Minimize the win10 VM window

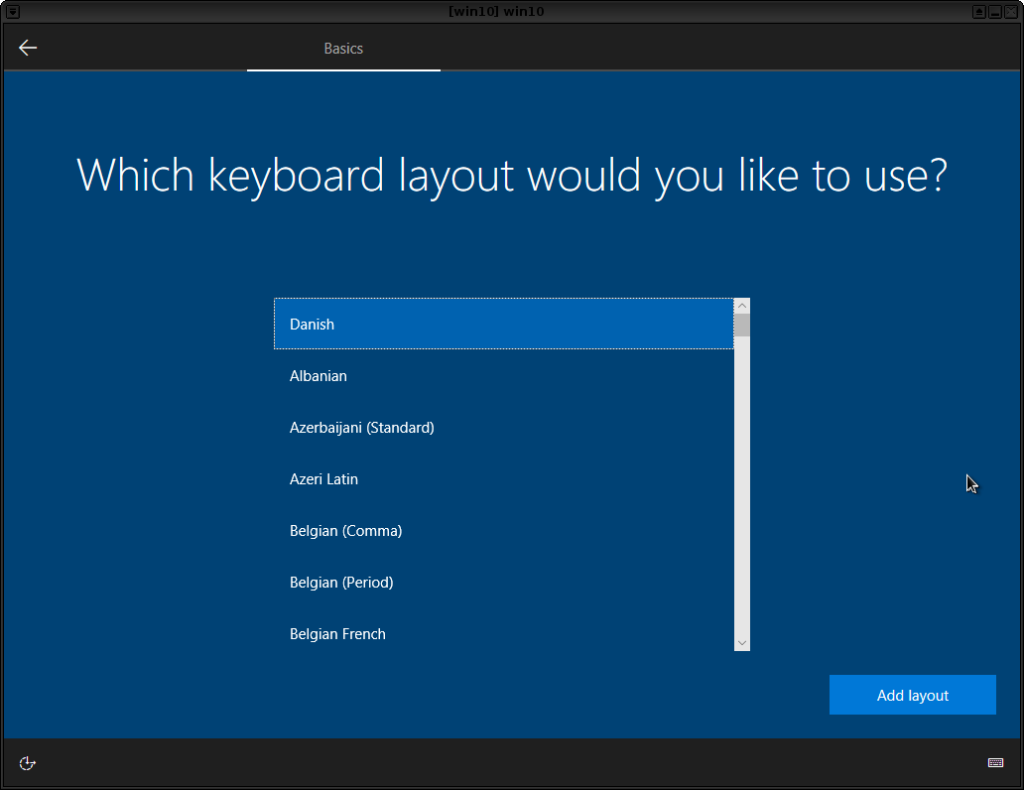tap(995, 12)
